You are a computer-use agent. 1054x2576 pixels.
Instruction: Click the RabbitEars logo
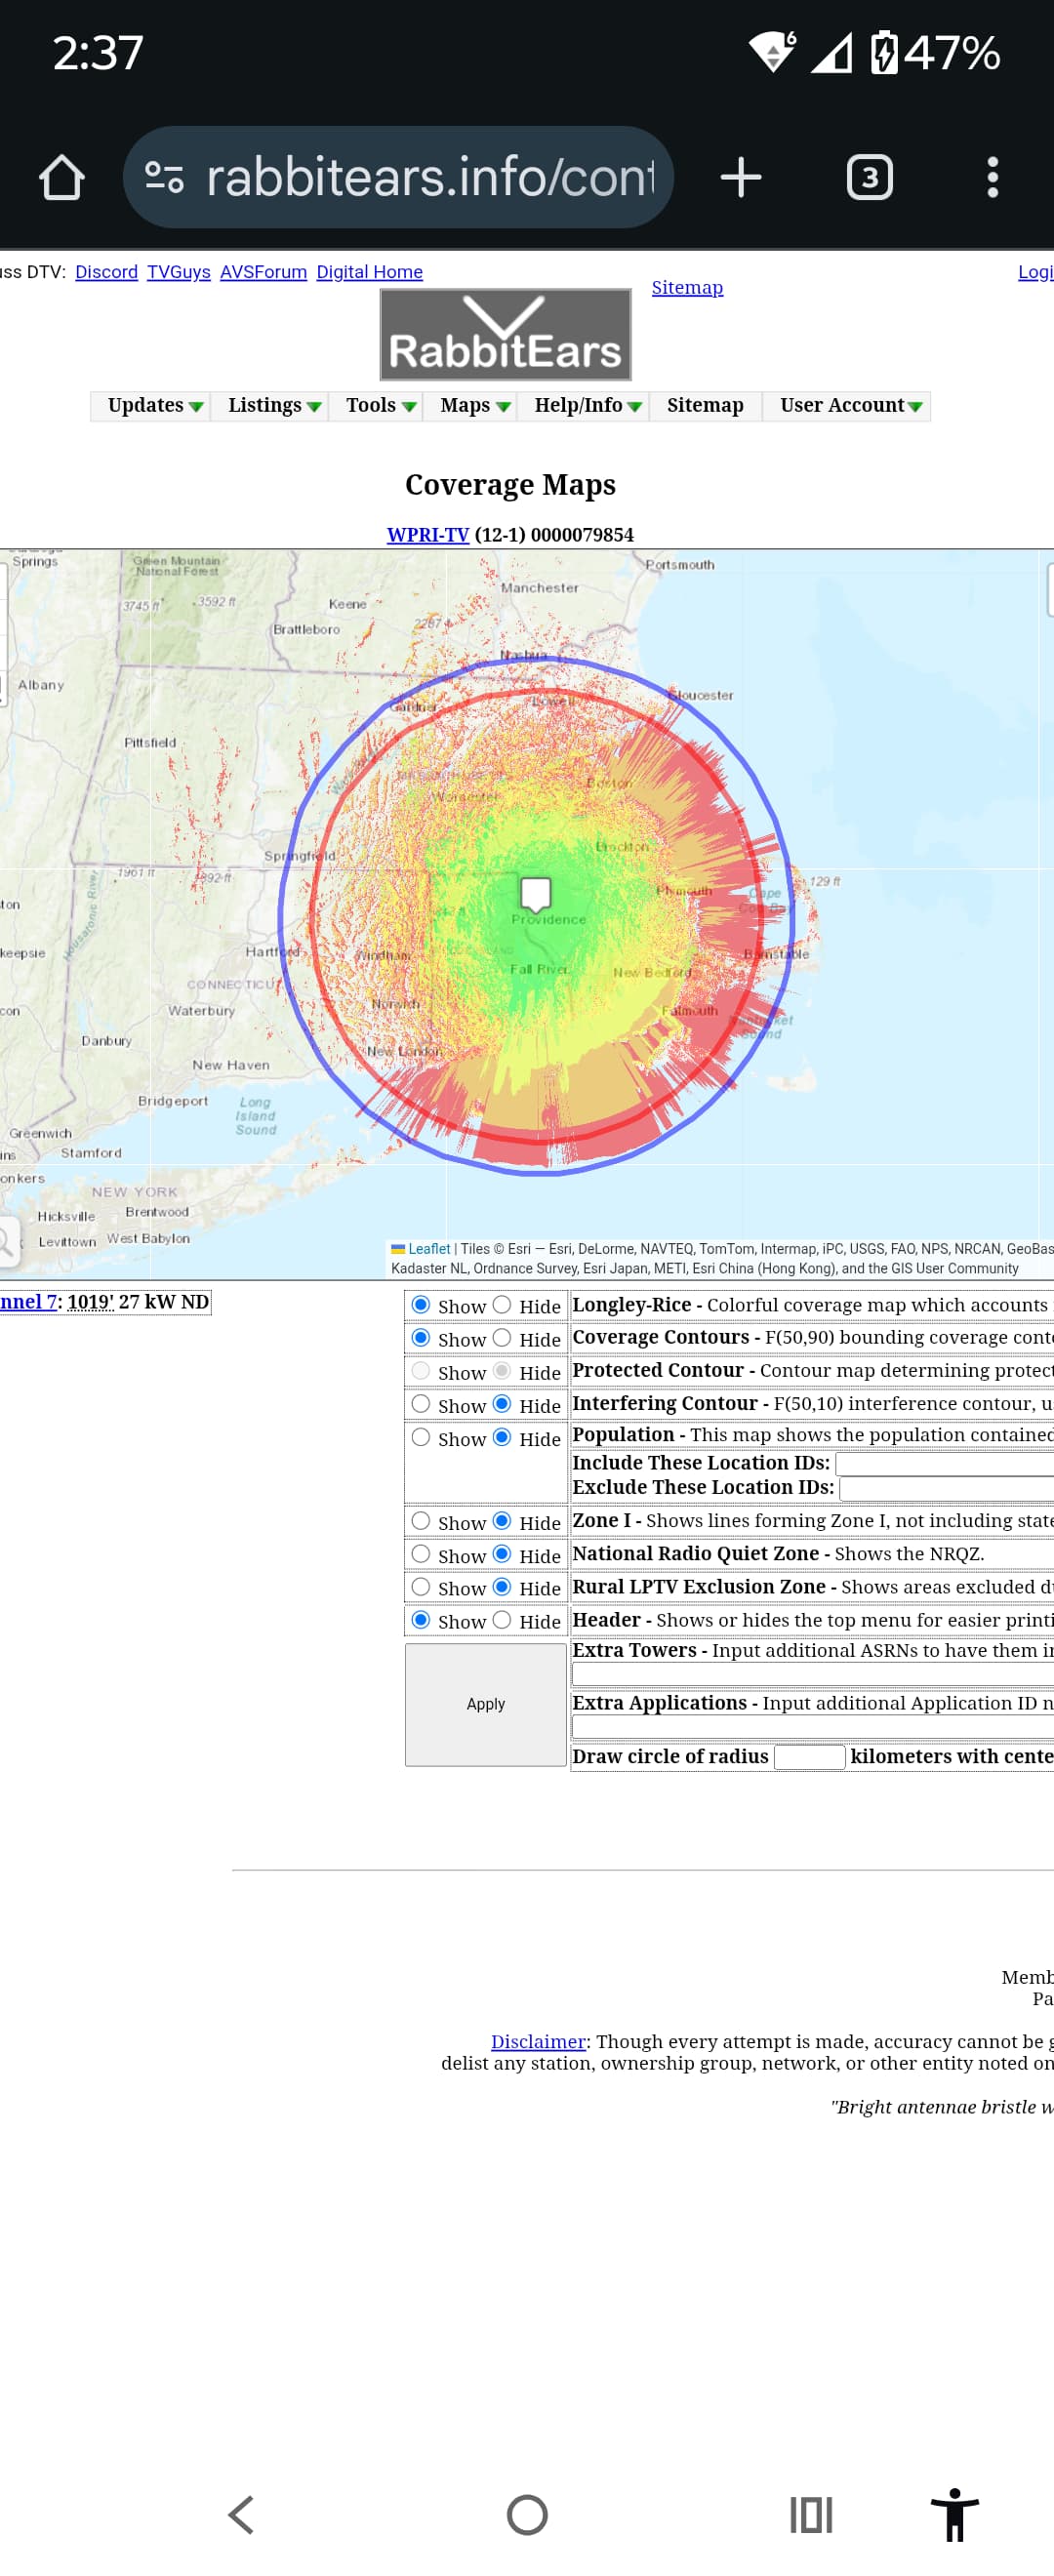[505, 335]
